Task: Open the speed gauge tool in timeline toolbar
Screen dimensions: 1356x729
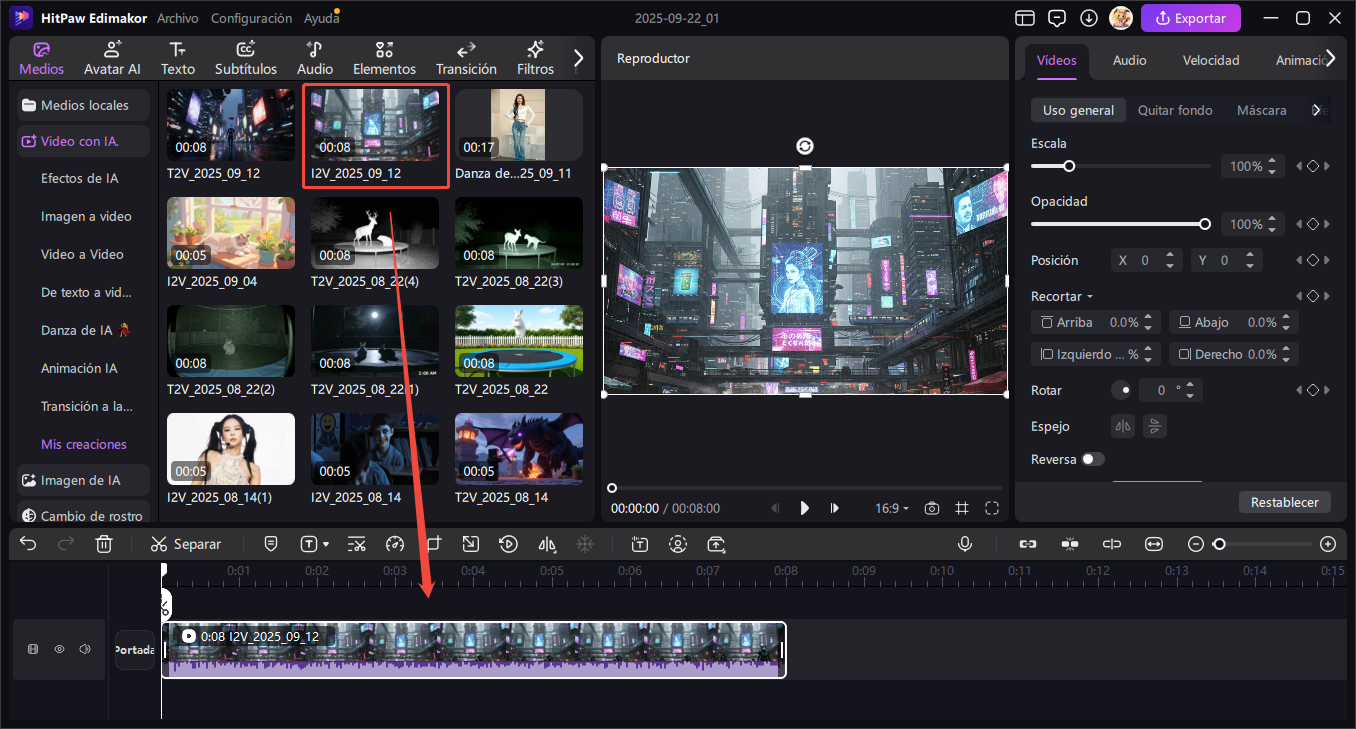Action: point(394,544)
